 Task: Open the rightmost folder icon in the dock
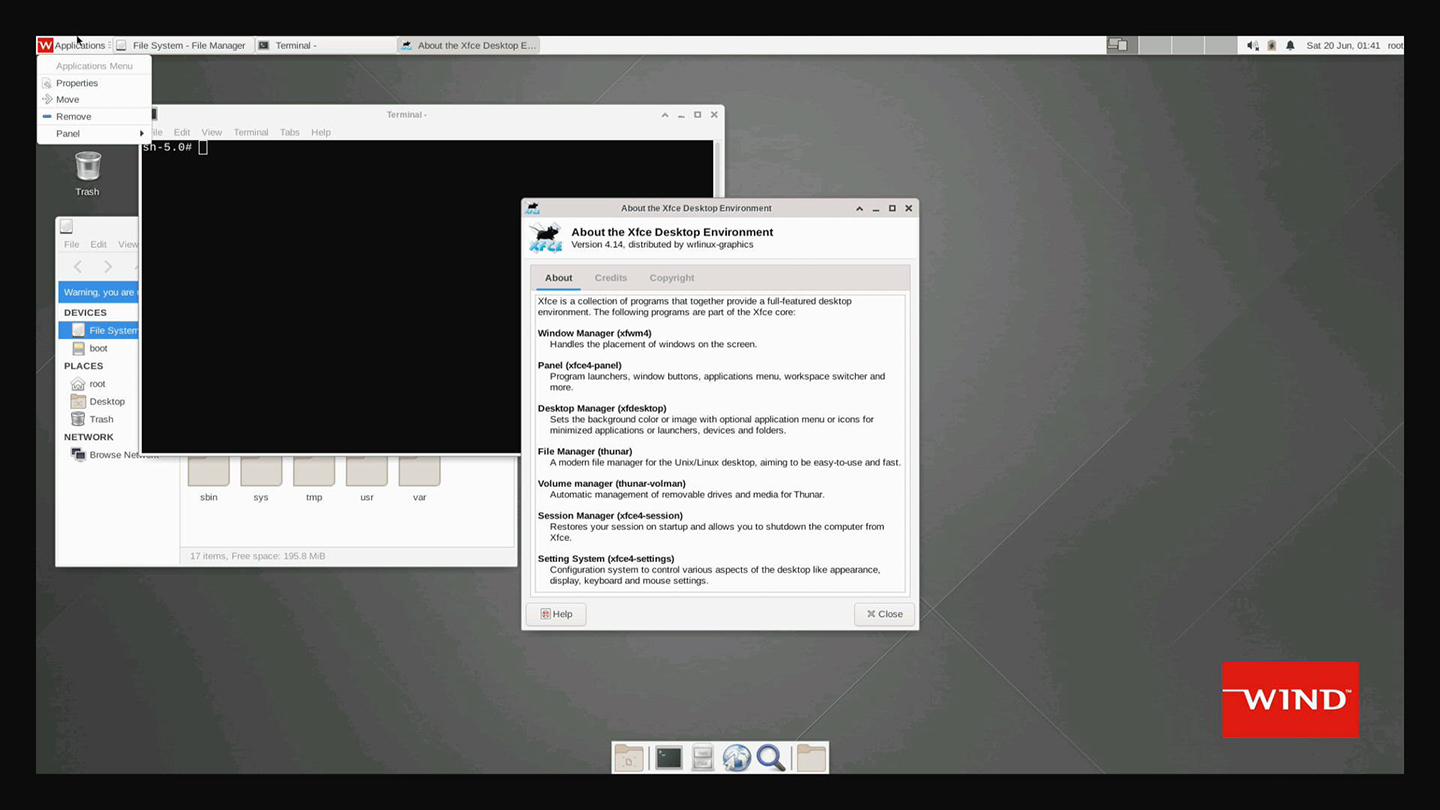pyautogui.click(x=811, y=758)
